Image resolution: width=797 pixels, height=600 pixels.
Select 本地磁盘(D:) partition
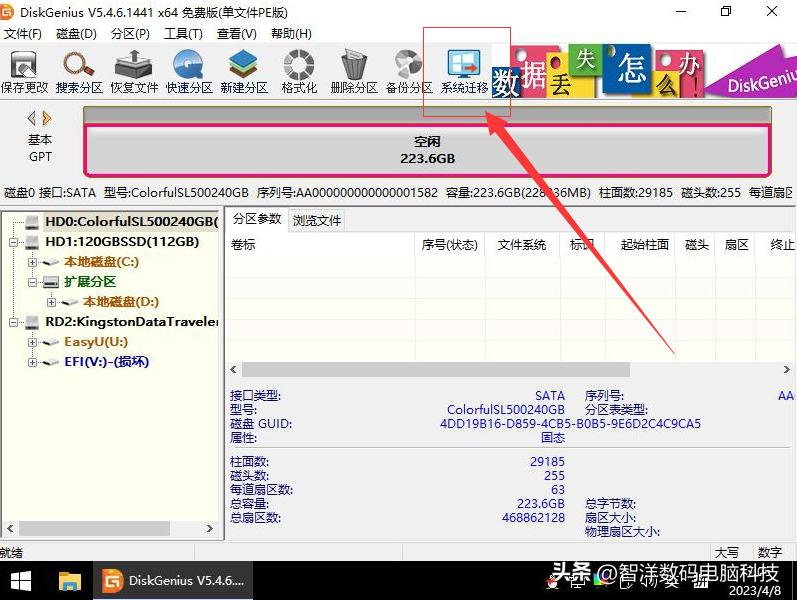coord(120,302)
